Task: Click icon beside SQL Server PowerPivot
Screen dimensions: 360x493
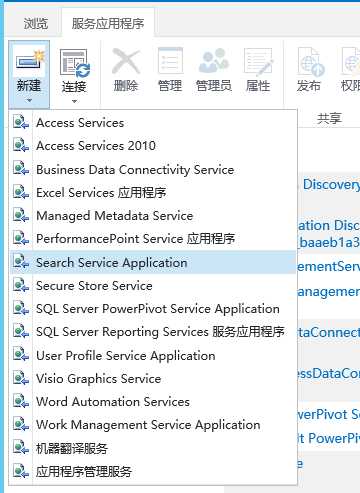Action: [x=21, y=308]
